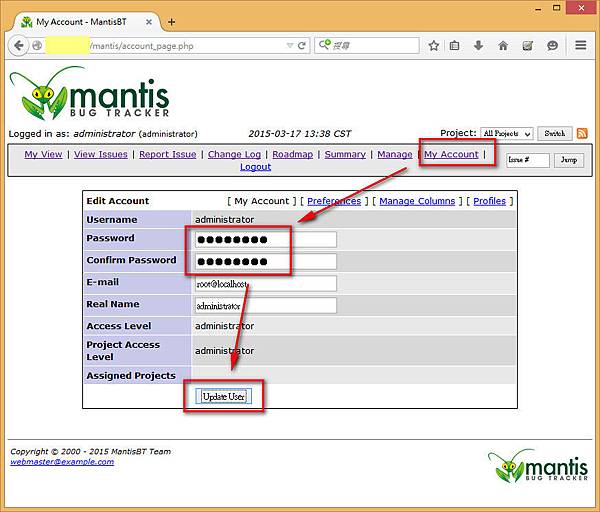Click the notepad toolbar icon next to home

(528, 46)
